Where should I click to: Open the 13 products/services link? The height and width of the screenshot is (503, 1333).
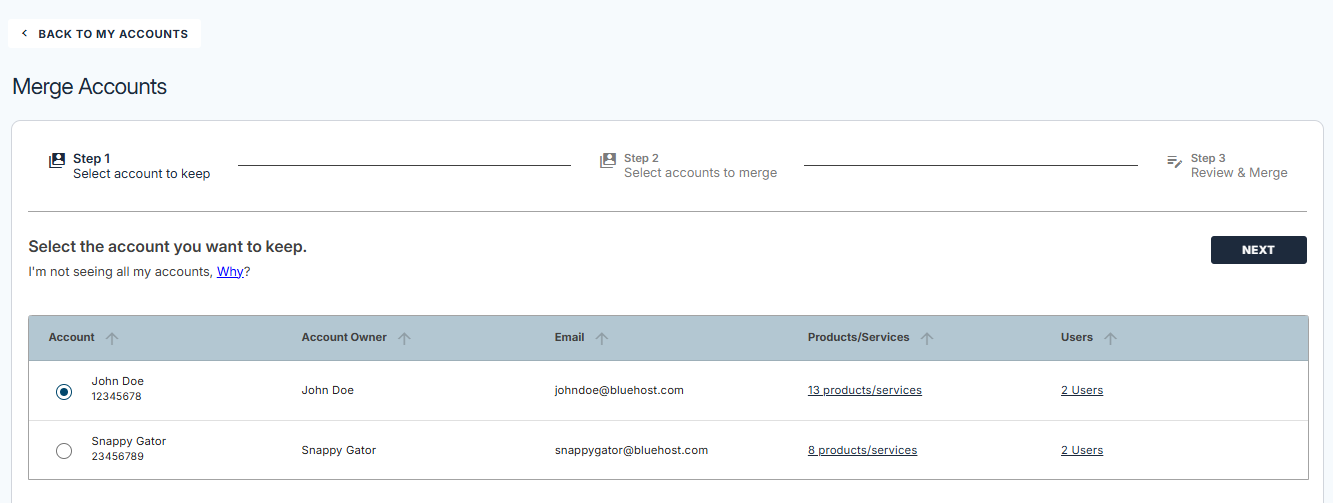(x=865, y=390)
